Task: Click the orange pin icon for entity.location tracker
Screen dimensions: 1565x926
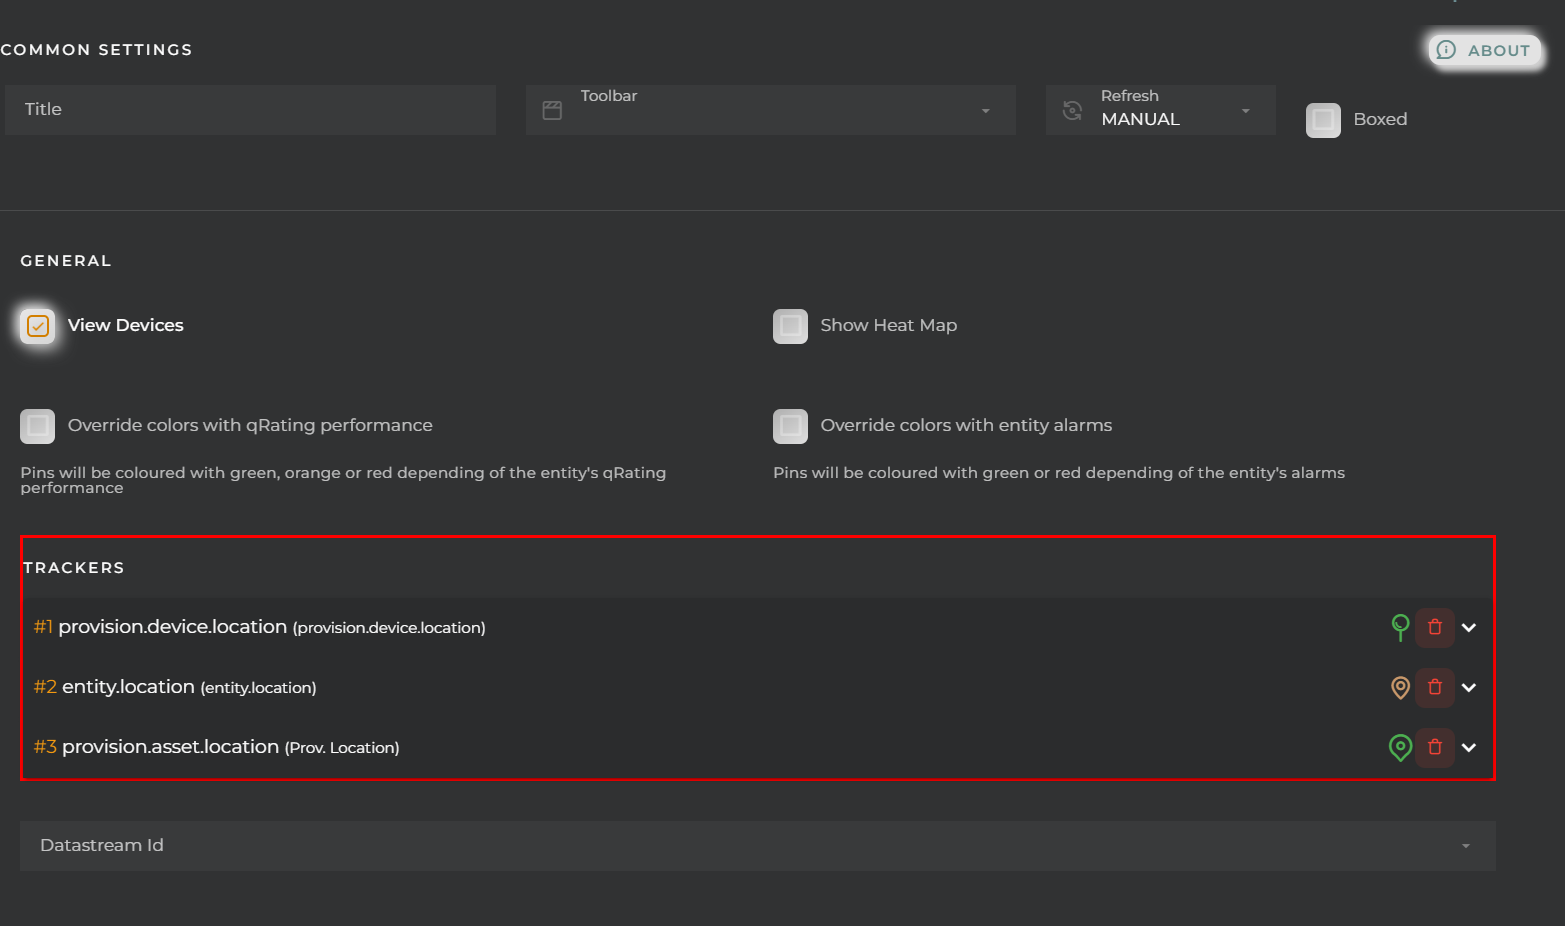Action: (1400, 687)
